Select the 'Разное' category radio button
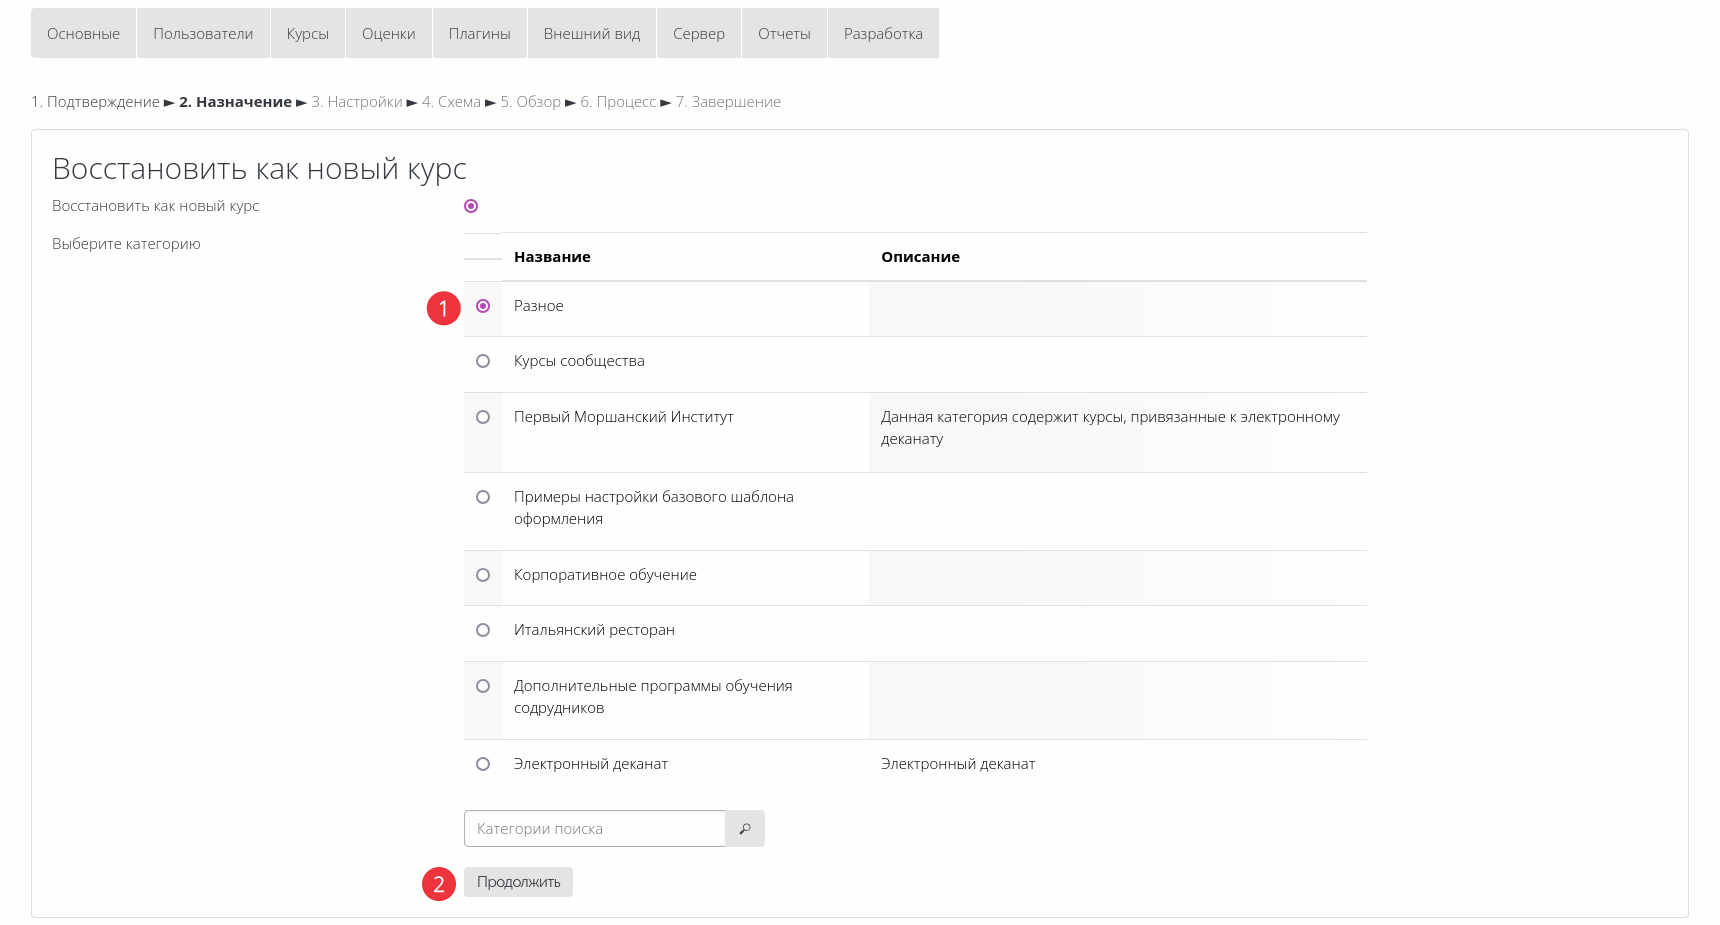Viewport: 1720px width, 925px height. (x=483, y=306)
